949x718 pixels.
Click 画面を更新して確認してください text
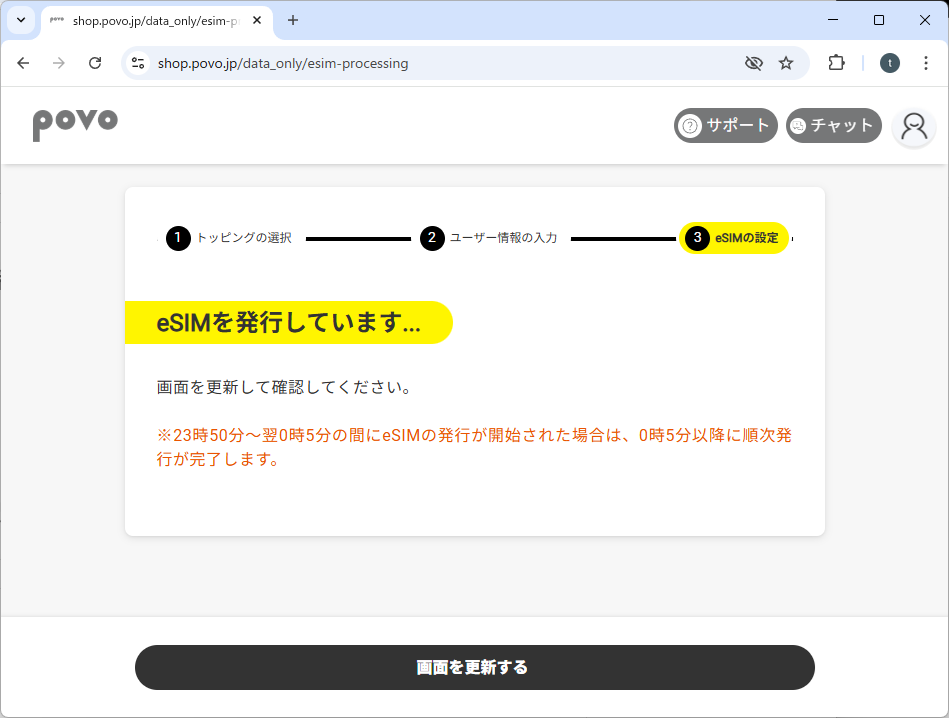(284, 387)
